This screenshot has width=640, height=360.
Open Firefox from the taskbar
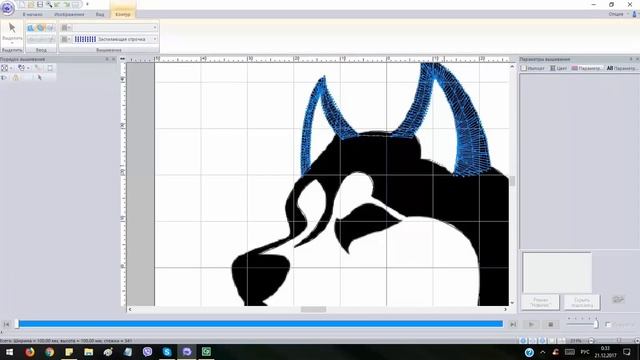click(x=30, y=352)
